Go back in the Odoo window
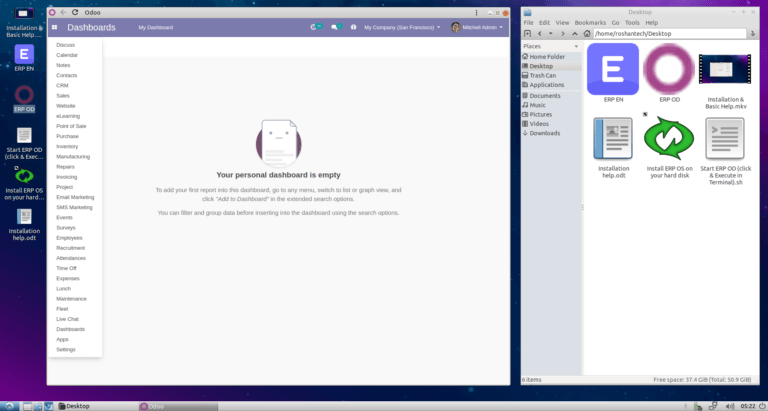The height and width of the screenshot is (411, 768). (x=63, y=12)
